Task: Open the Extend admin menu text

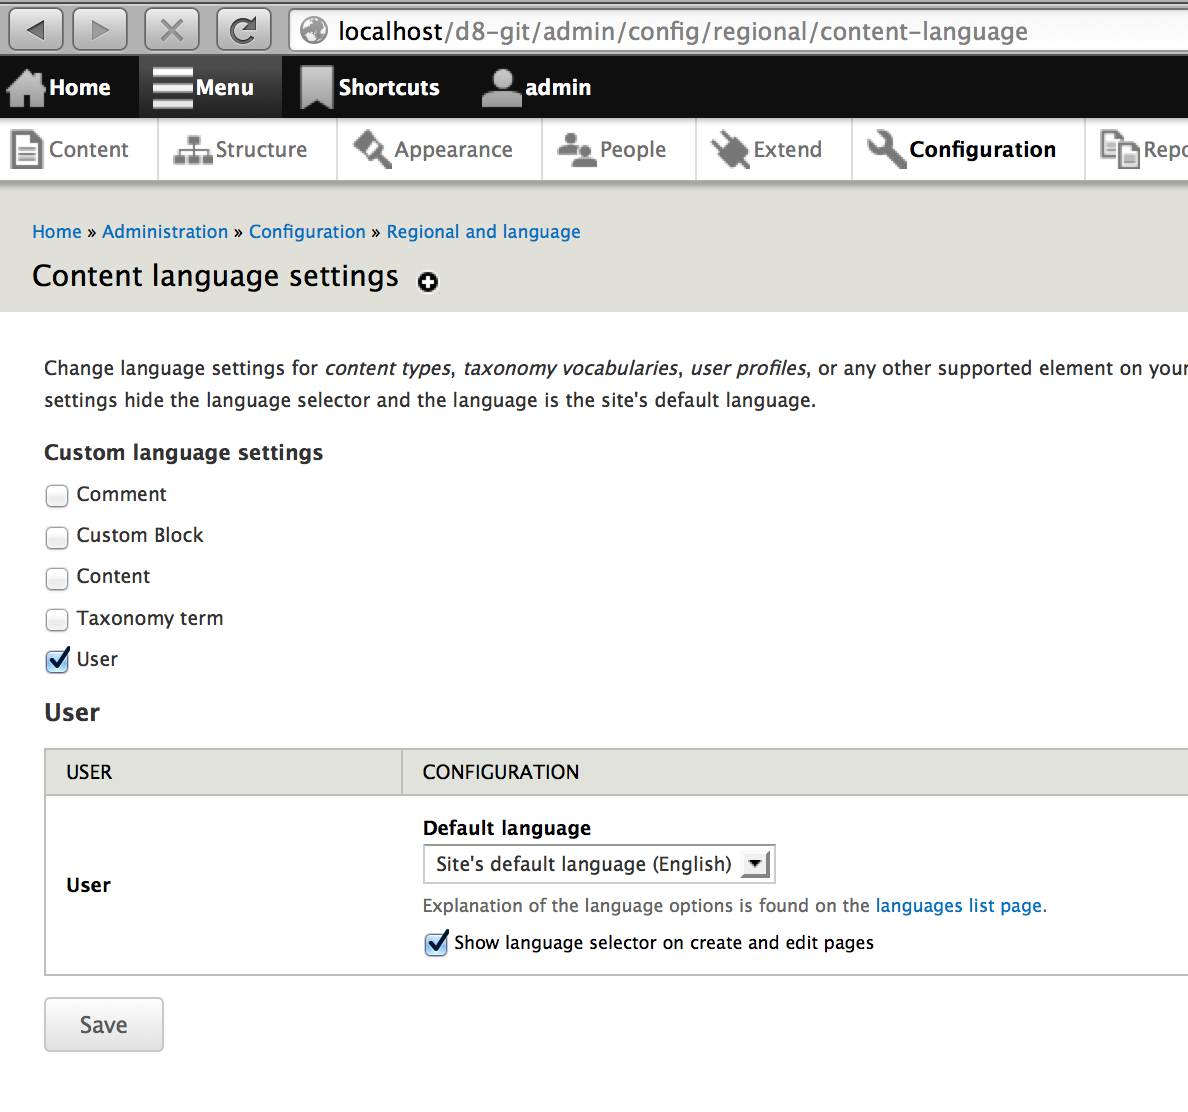Action: (x=787, y=149)
